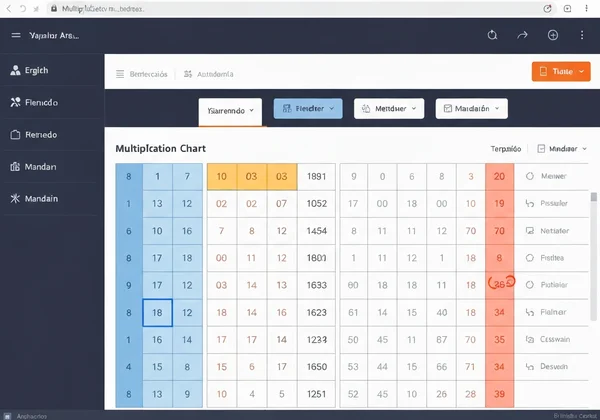Click the orange header cell showing 10

[x=222, y=176]
